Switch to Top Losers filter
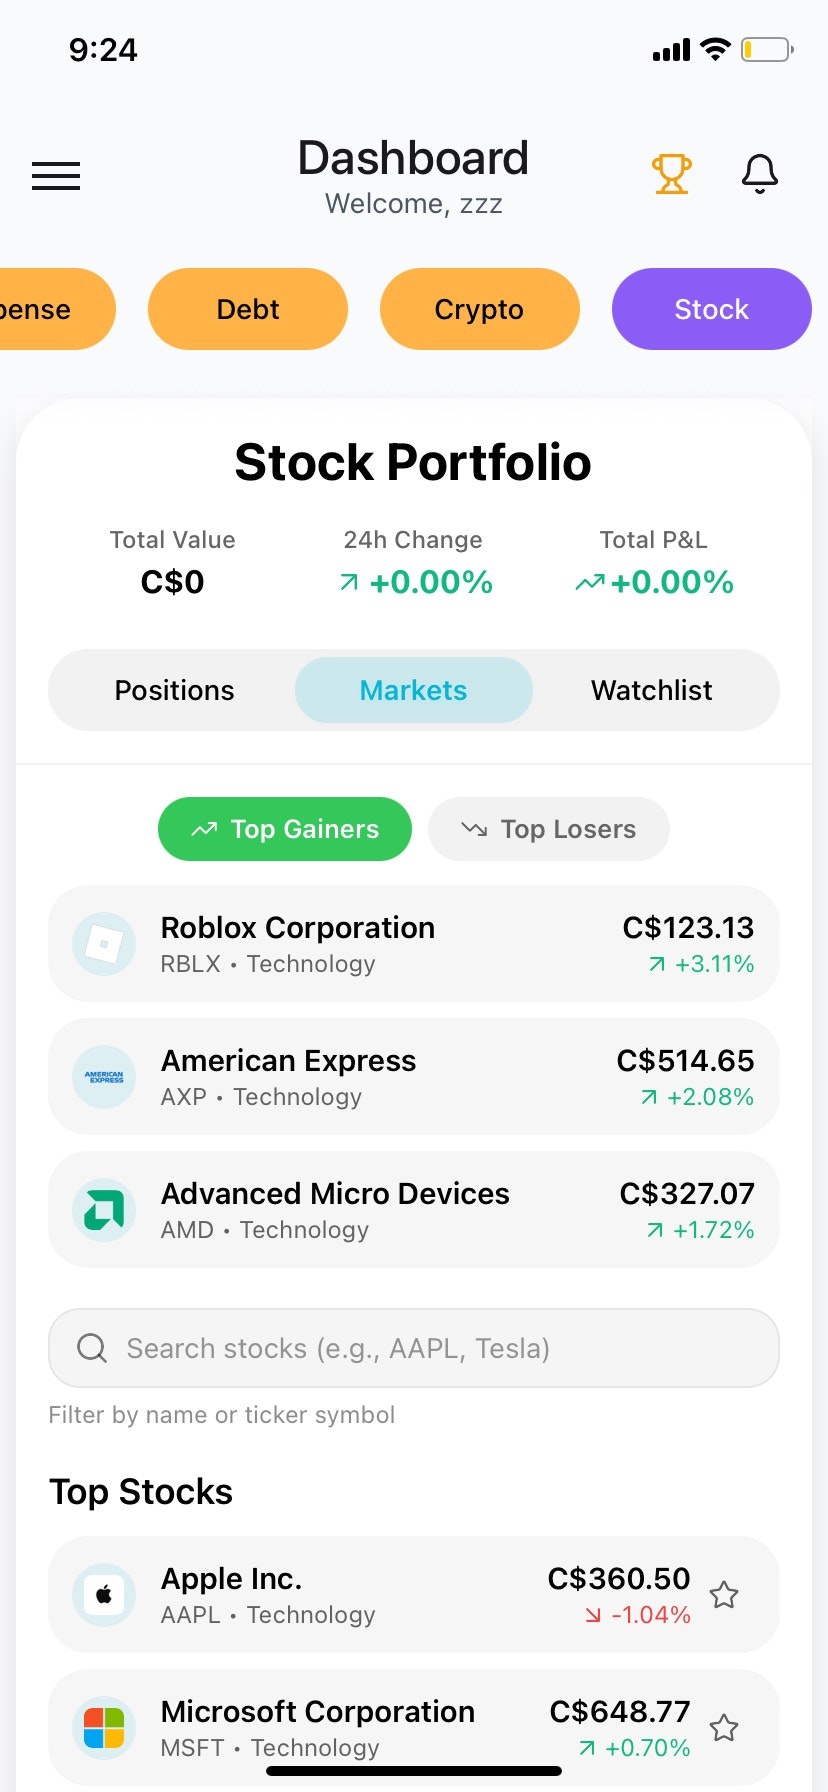The width and height of the screenshot is (828, 1792). (548, 829)
